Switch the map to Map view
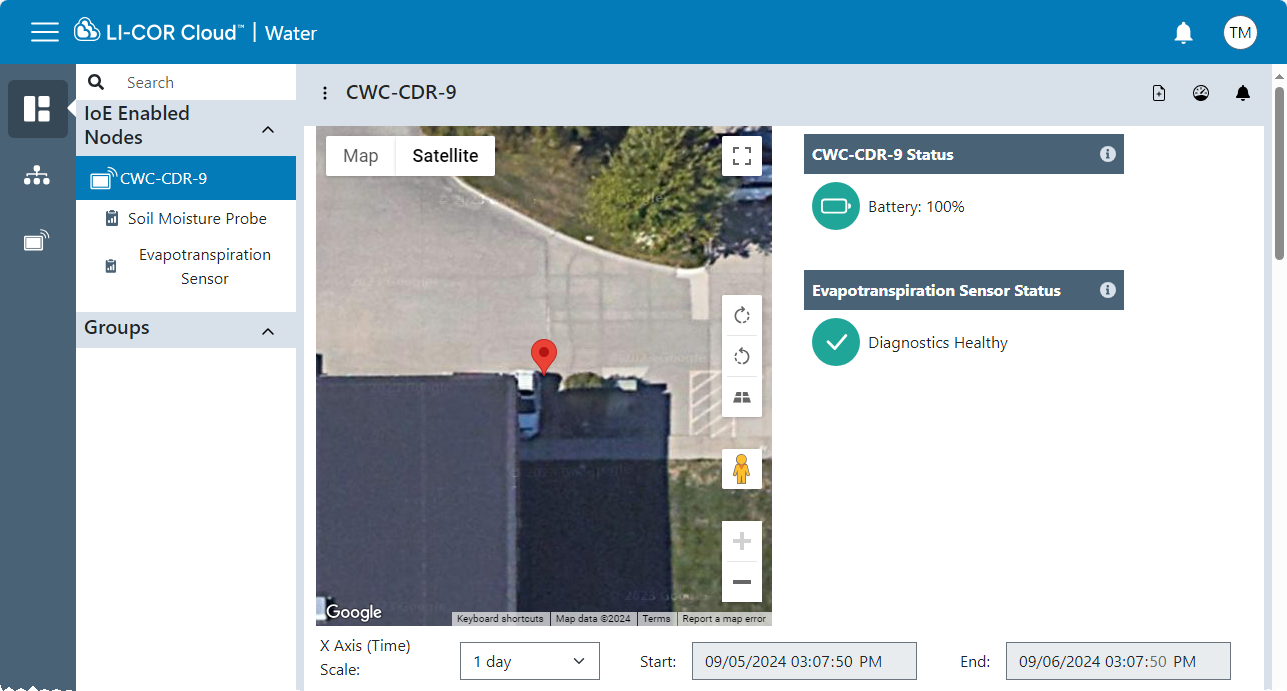 361,156
